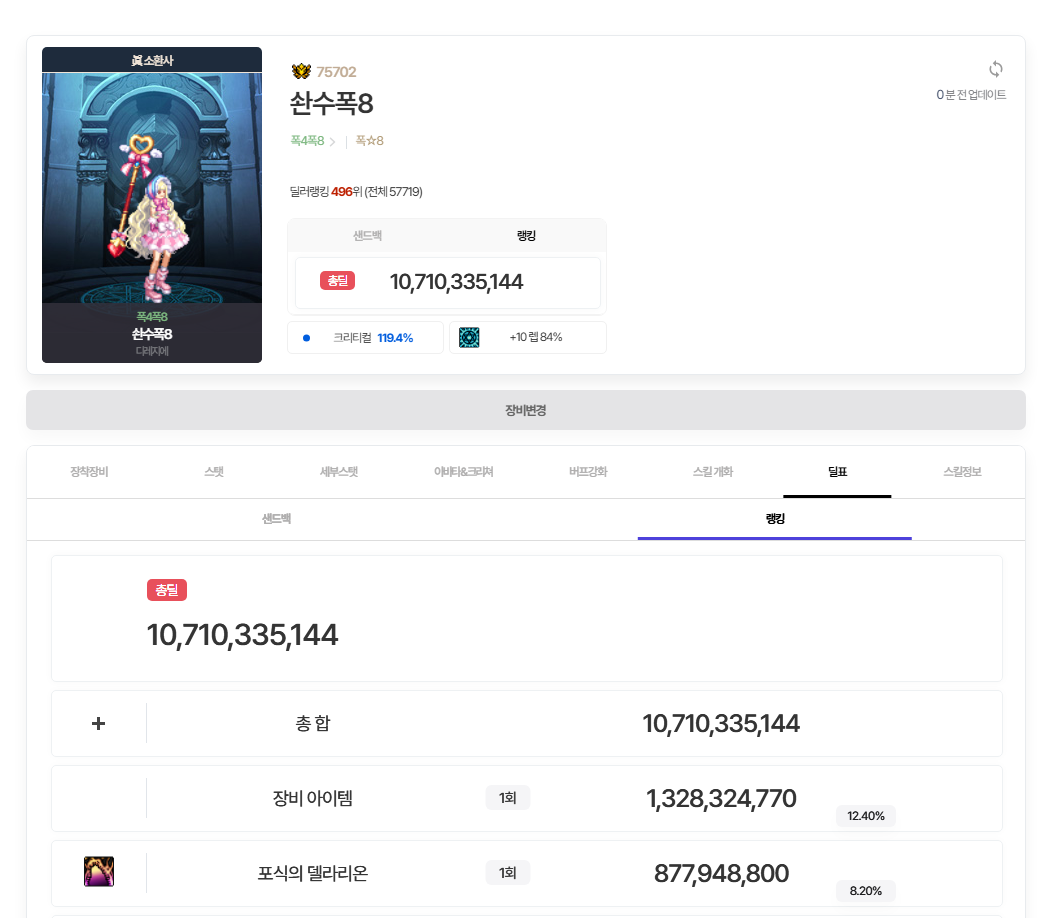
Task: Select the 샌드백 sub-tab below main tabs
Action: pos(276,518)
